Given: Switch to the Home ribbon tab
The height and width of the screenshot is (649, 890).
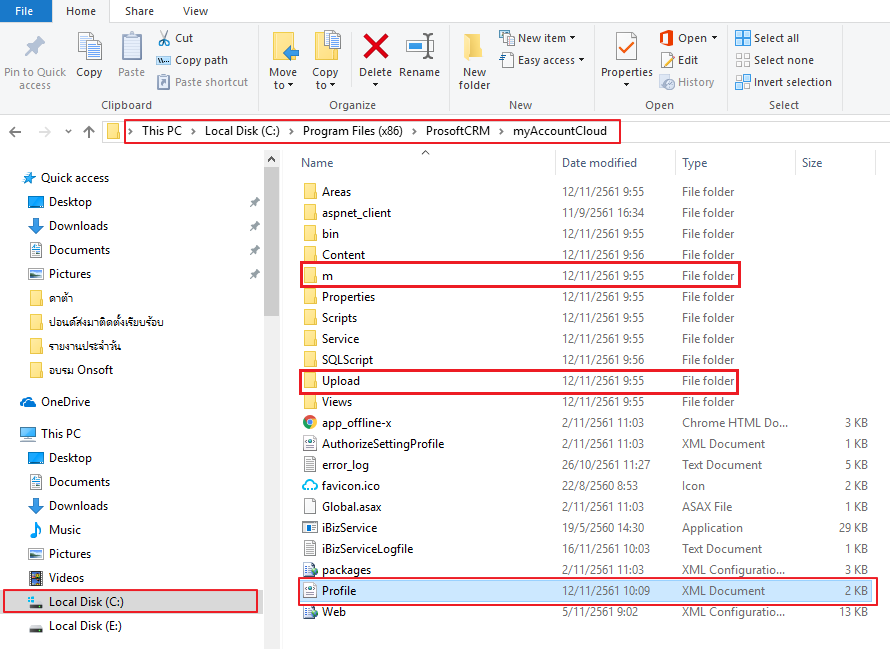Looking at the screenshot, I should (81, 11).
